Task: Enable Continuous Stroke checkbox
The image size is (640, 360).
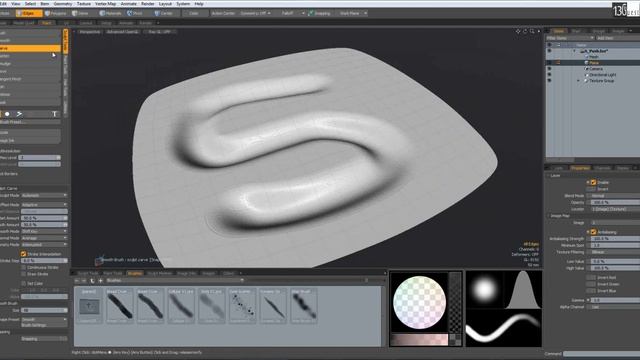Action: click(23, 267)
